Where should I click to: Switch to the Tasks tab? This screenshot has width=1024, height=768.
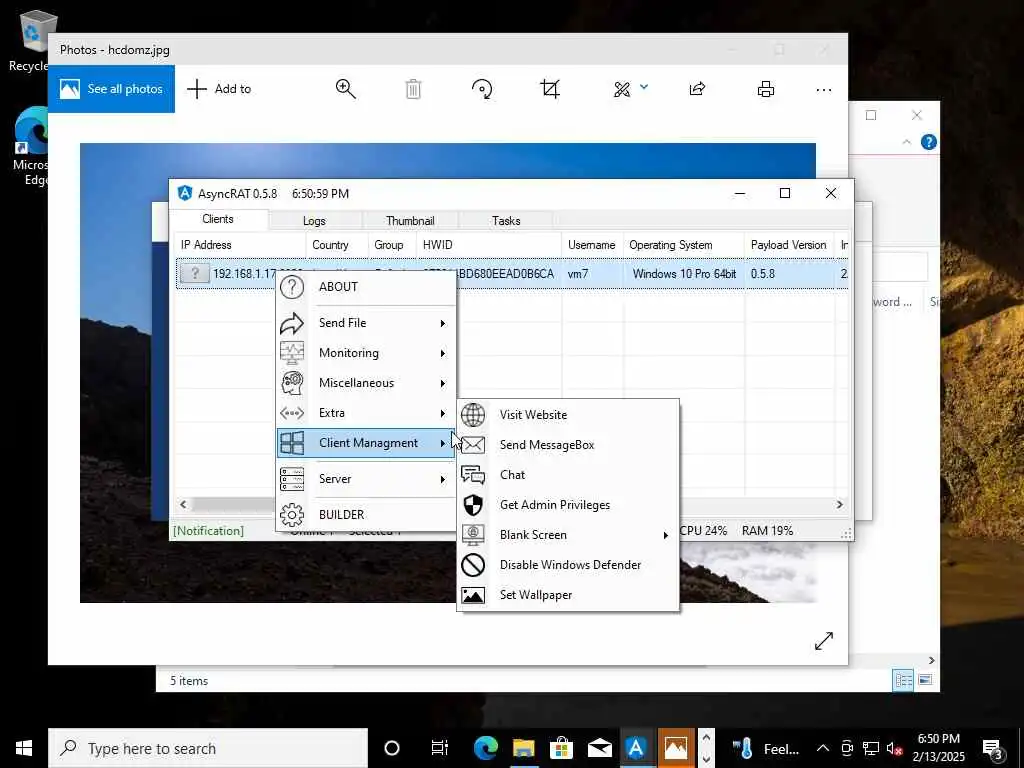(506, 221)
